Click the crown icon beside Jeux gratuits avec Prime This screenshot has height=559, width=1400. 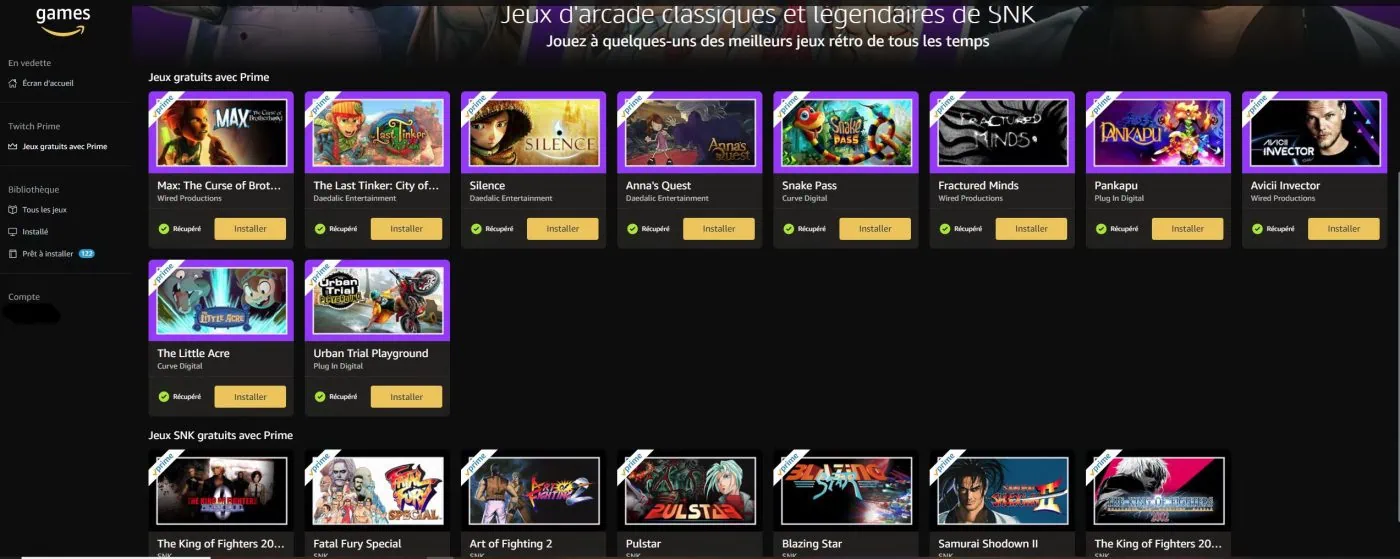point(12,146)
